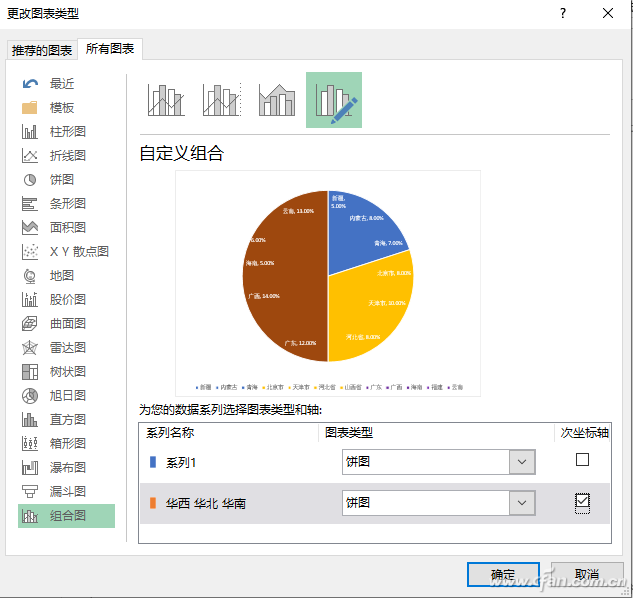Choose 直方图 histogram chart category
Image resolution: width=633 pixels, height=598 pixels.
(66, 420)
